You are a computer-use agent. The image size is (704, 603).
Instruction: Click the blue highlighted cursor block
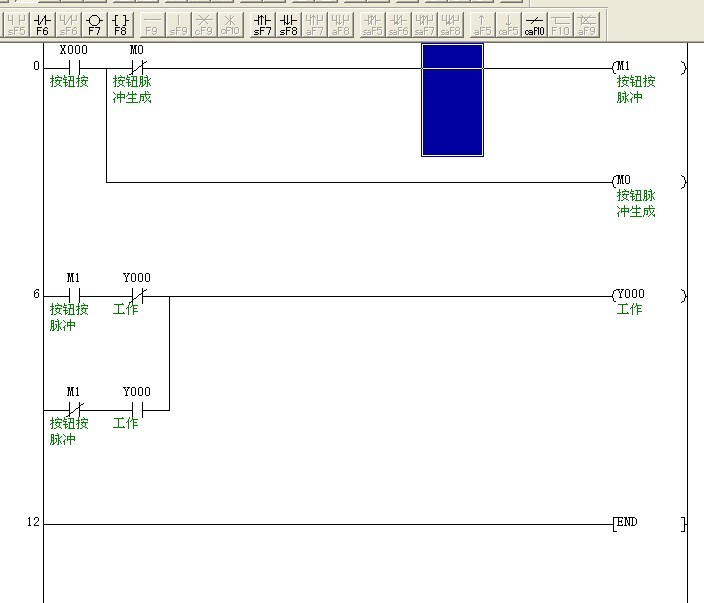452,99
